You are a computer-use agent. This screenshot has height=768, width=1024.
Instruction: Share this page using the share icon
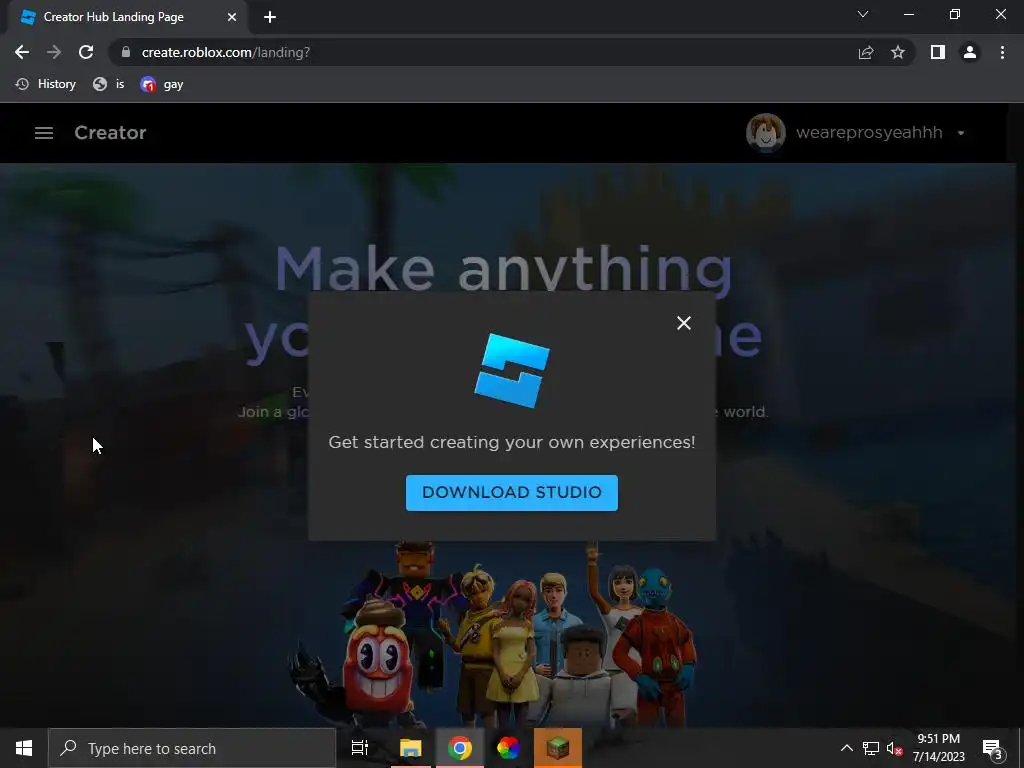tap(866, 52)
